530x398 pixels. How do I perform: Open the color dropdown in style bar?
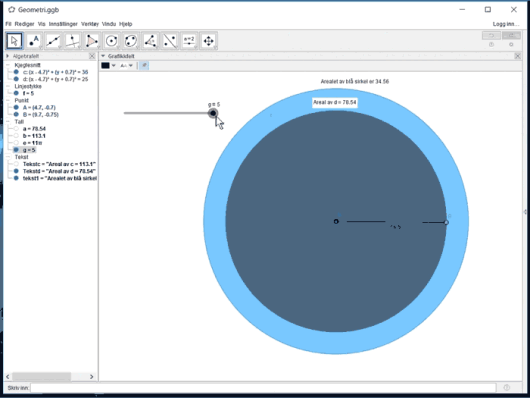(x=109, y=66)
